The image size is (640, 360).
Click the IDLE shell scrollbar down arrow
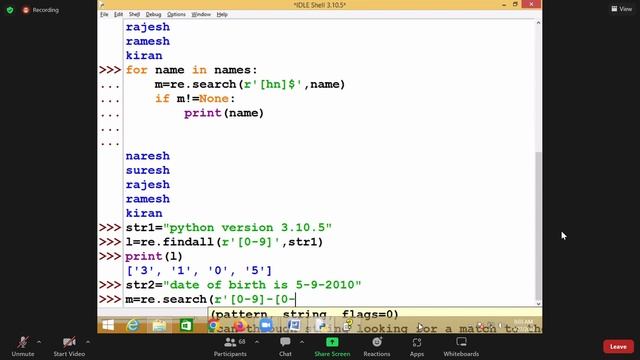[538, 303]
